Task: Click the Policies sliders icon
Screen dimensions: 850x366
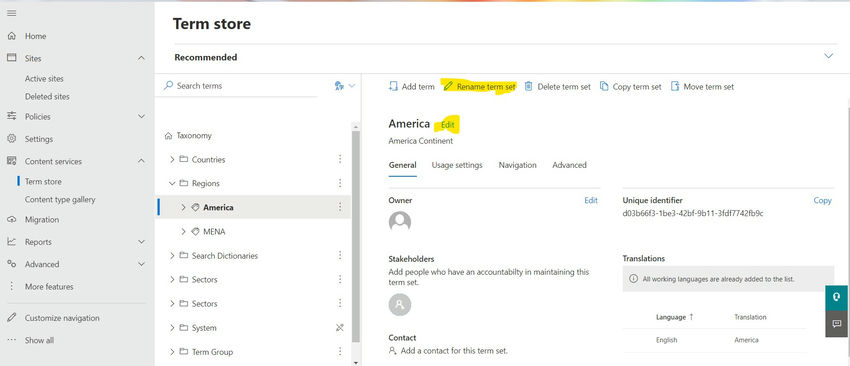Action: [x=11, y=116]
